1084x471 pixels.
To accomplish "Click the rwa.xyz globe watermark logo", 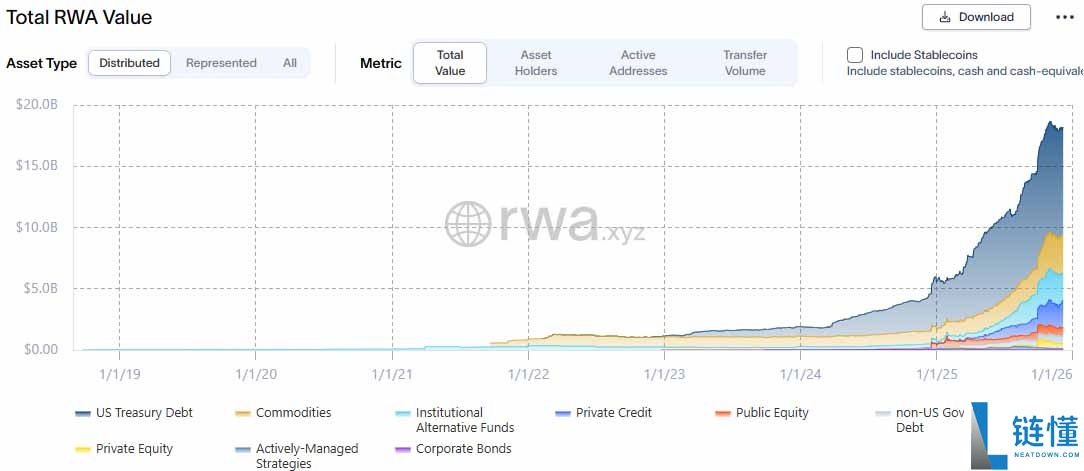I will tap(467, 223).
